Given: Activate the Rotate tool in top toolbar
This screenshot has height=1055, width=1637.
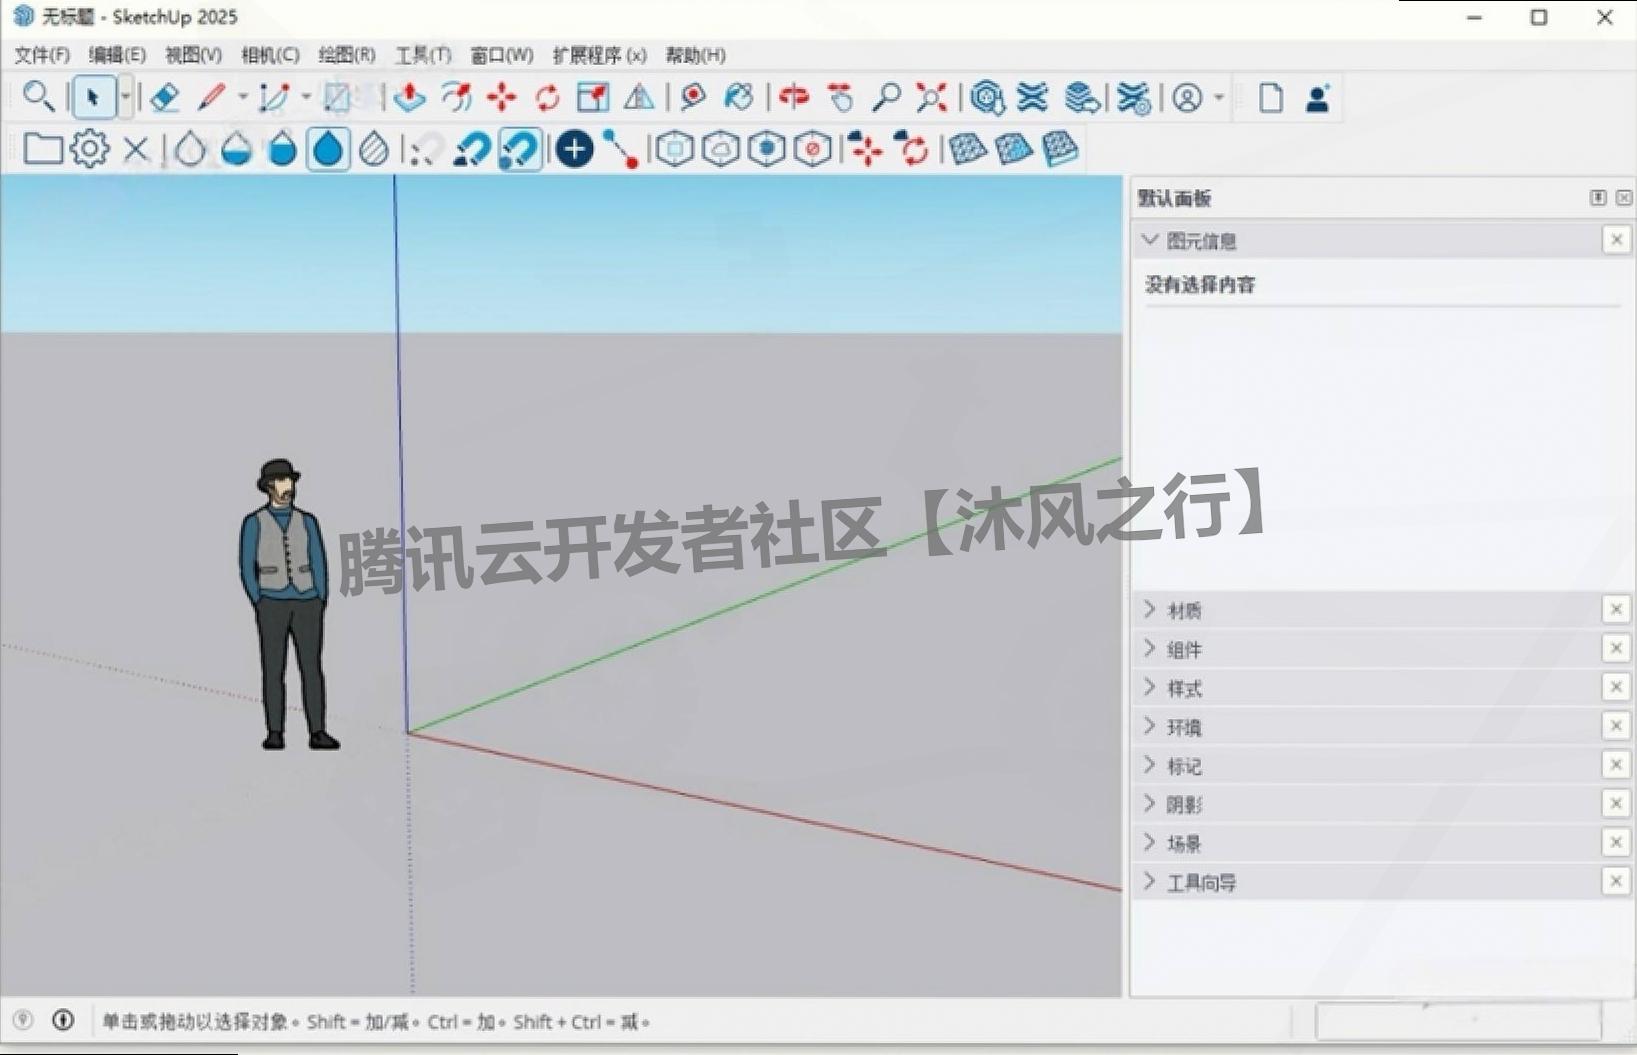Looking at the screenshot, I should (548, 98).
